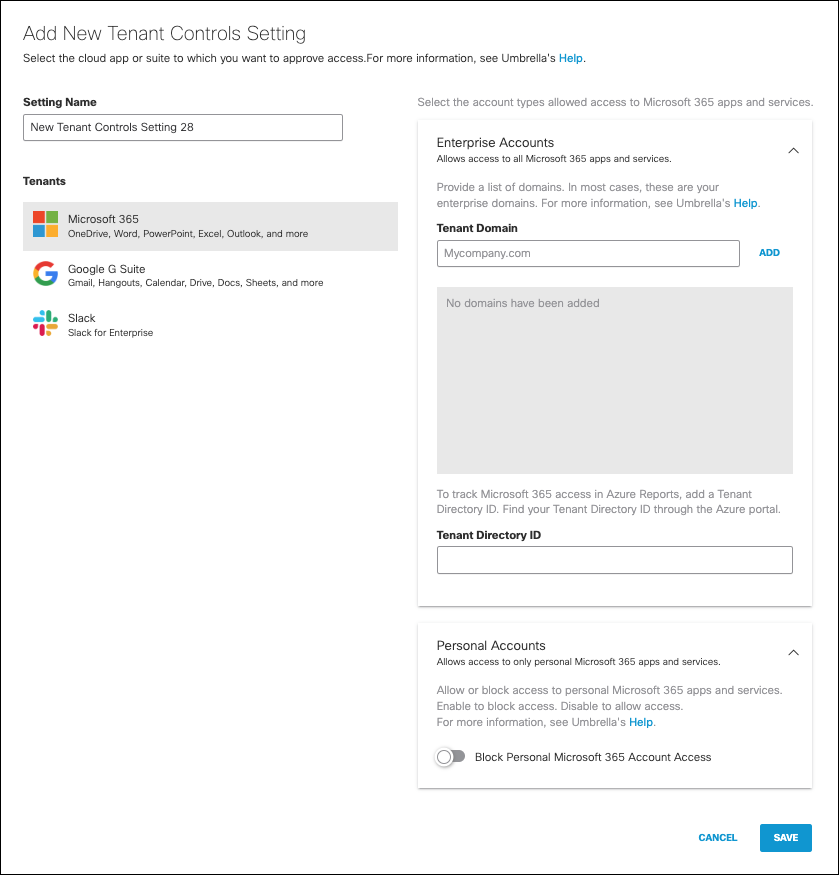
Task: Collapse the Personal Accounts section chevron
Action: (x=793, y=652)
